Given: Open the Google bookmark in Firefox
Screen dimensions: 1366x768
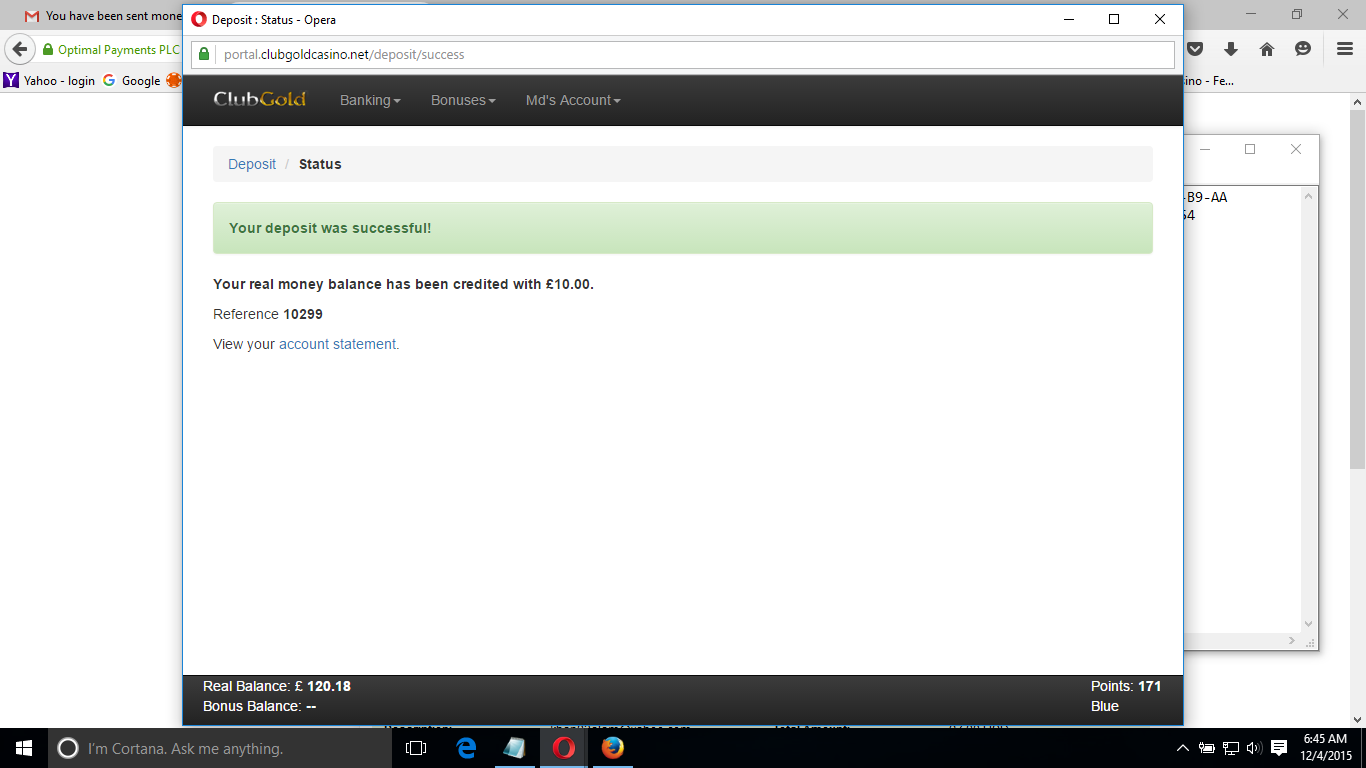Looking at the screenshot, I should 132,81.
